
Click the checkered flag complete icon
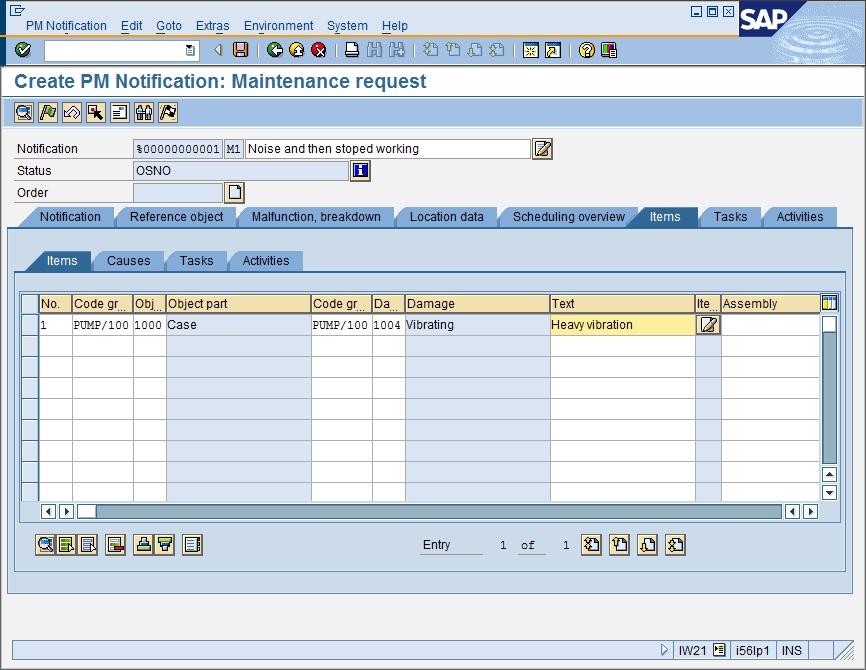(168, 113)
